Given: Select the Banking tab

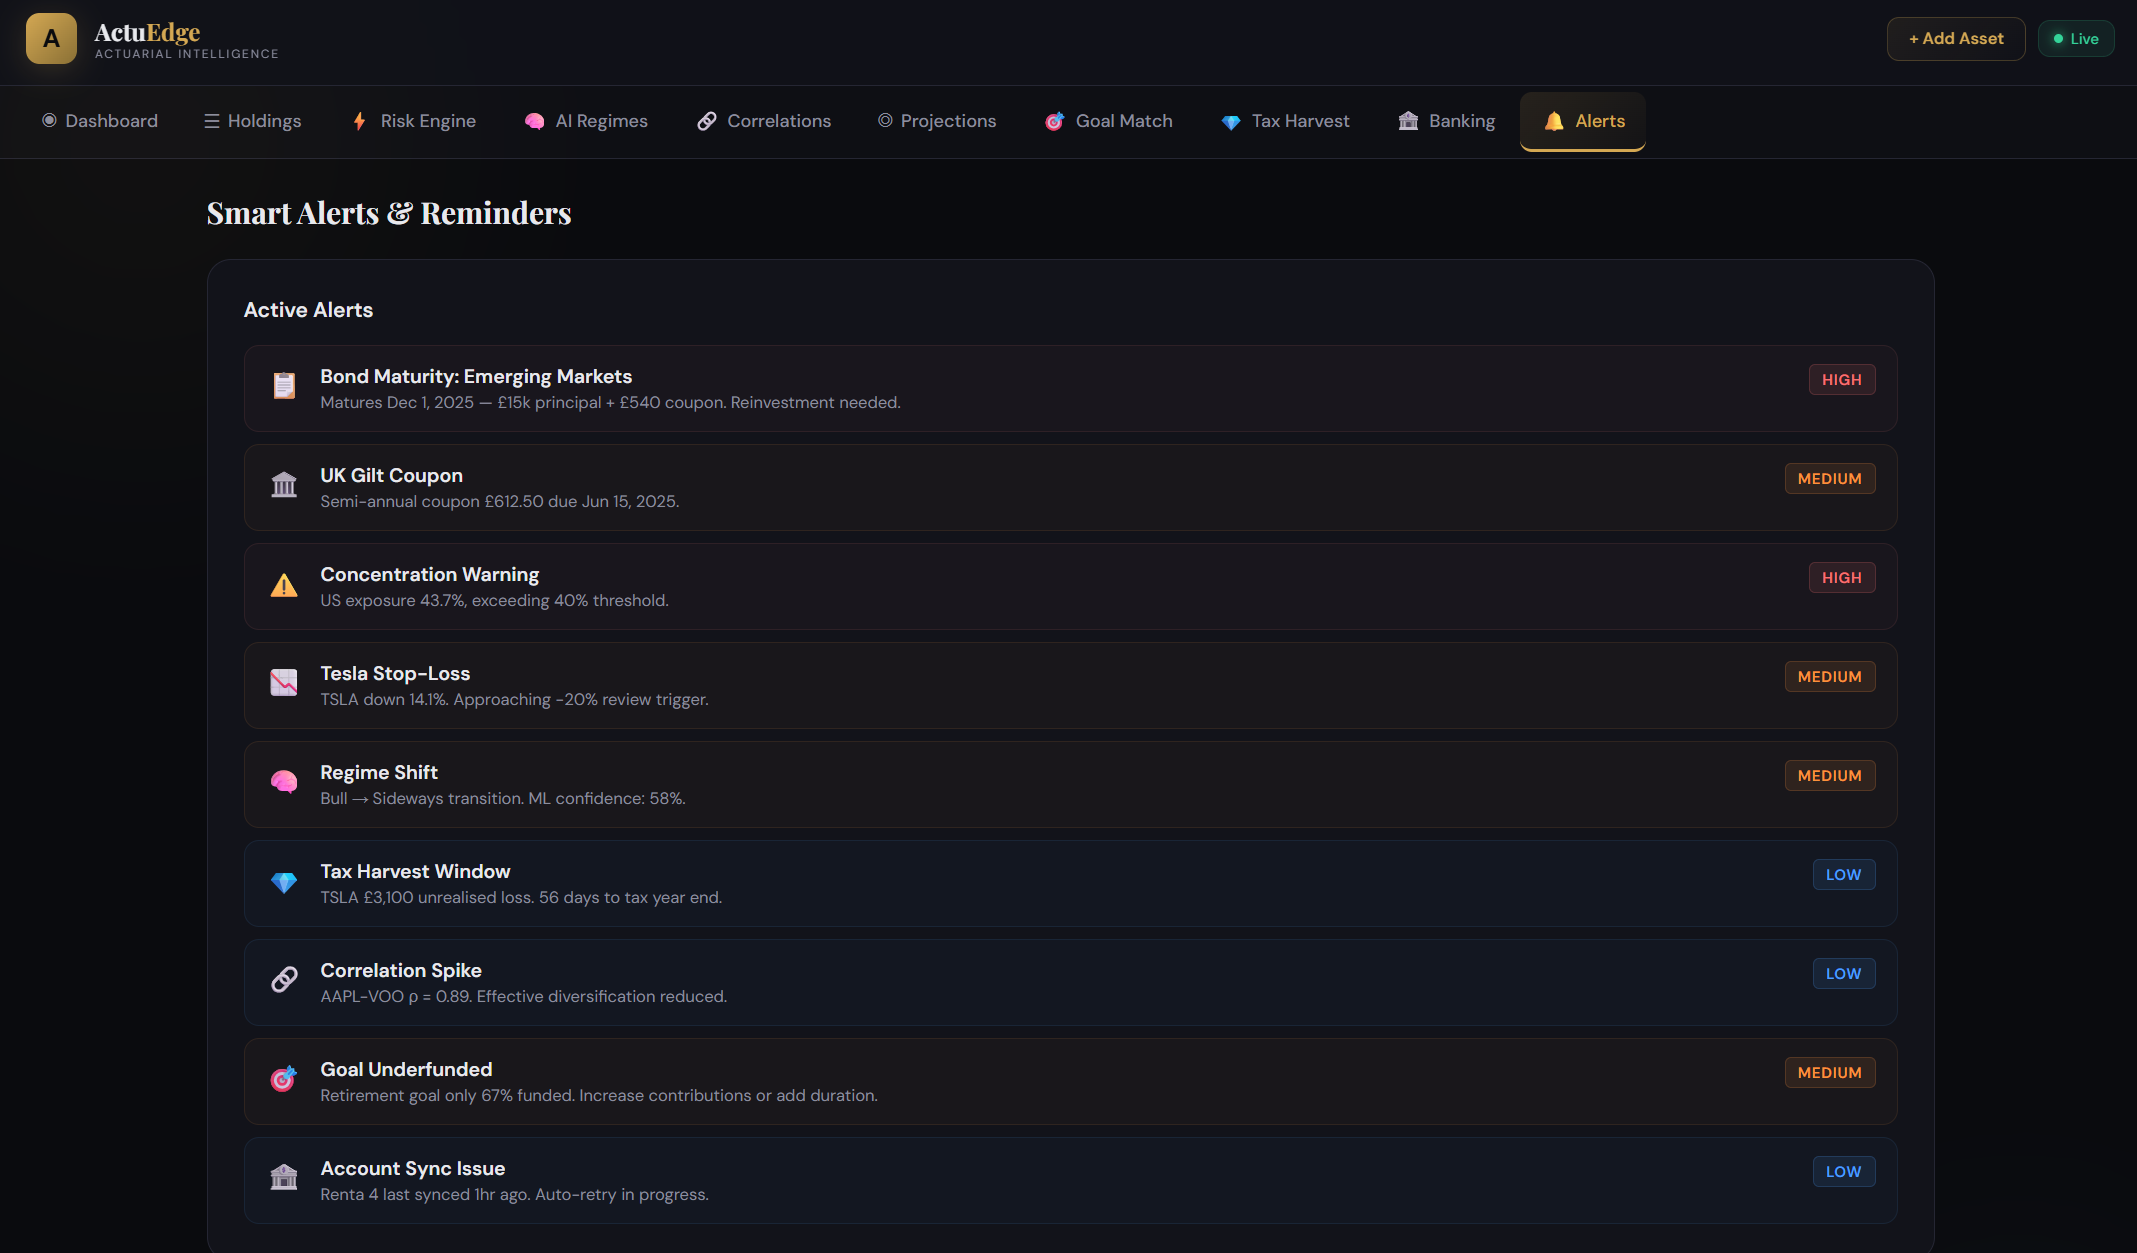Looking at the screenshot, I should (1446, 121).
